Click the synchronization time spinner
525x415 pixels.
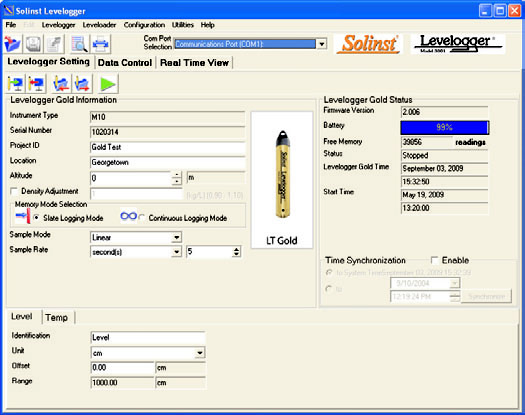(x=455, y=296)
